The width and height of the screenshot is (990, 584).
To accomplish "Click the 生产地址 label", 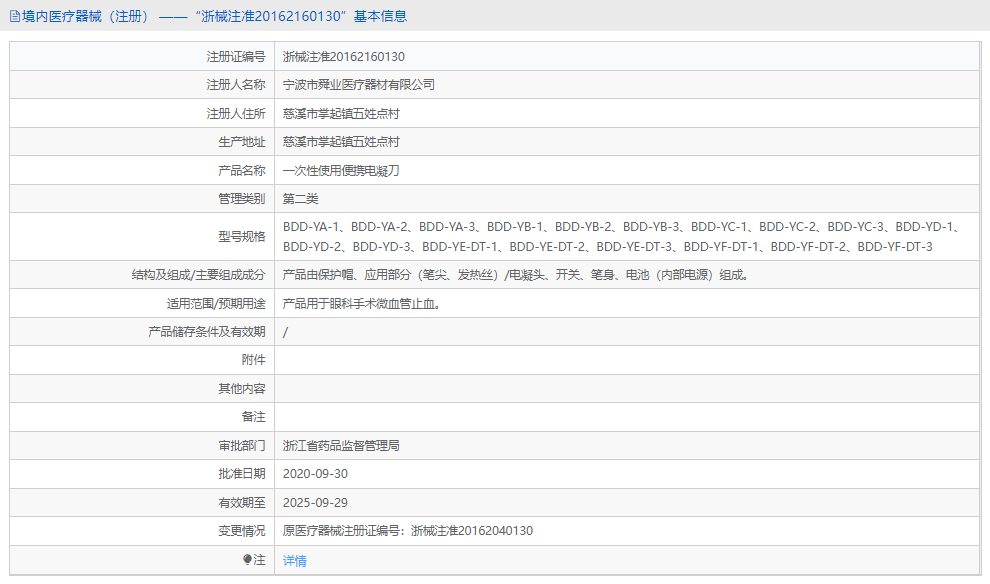I will 242,142.
